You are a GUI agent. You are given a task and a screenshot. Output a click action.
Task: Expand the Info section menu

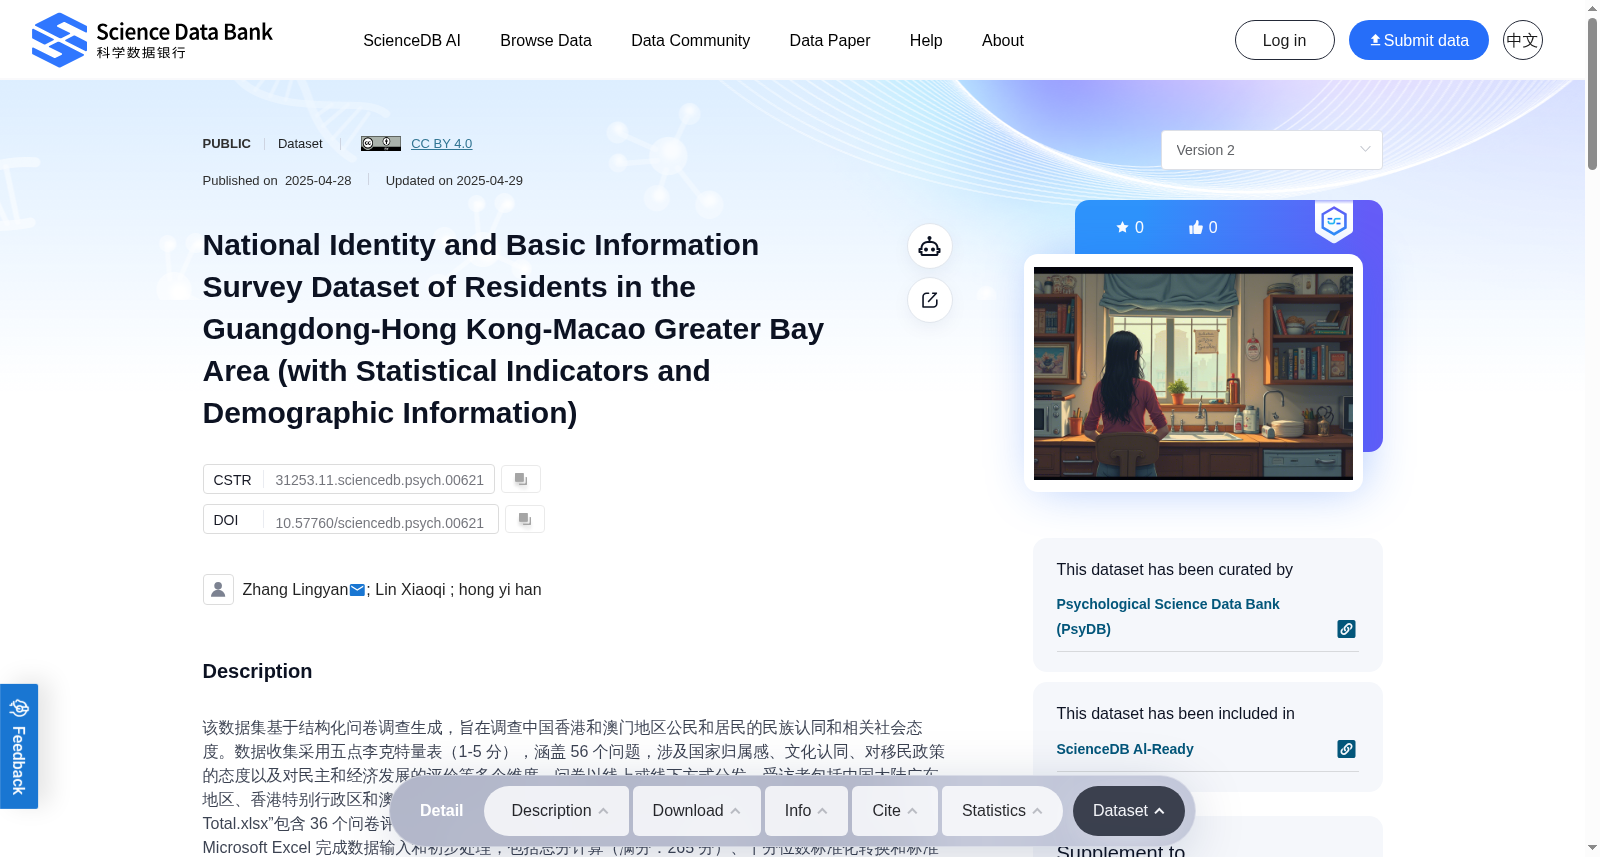[x=806, y=811]
